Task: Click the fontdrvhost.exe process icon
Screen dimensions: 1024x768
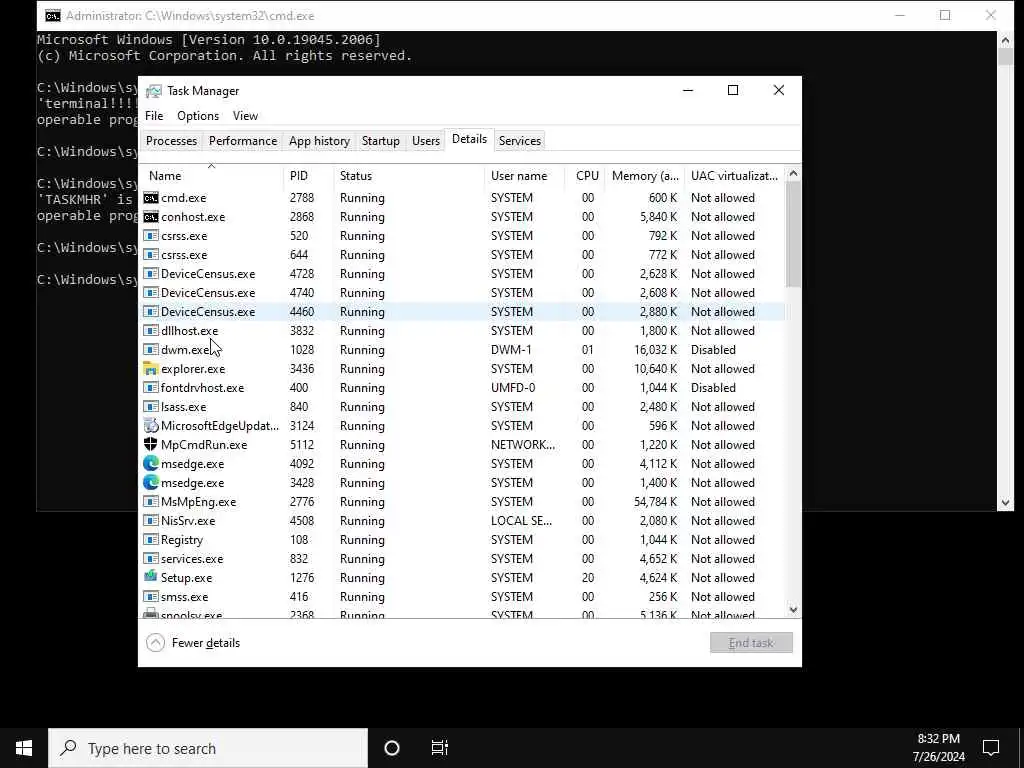Action: pos(151,387)
